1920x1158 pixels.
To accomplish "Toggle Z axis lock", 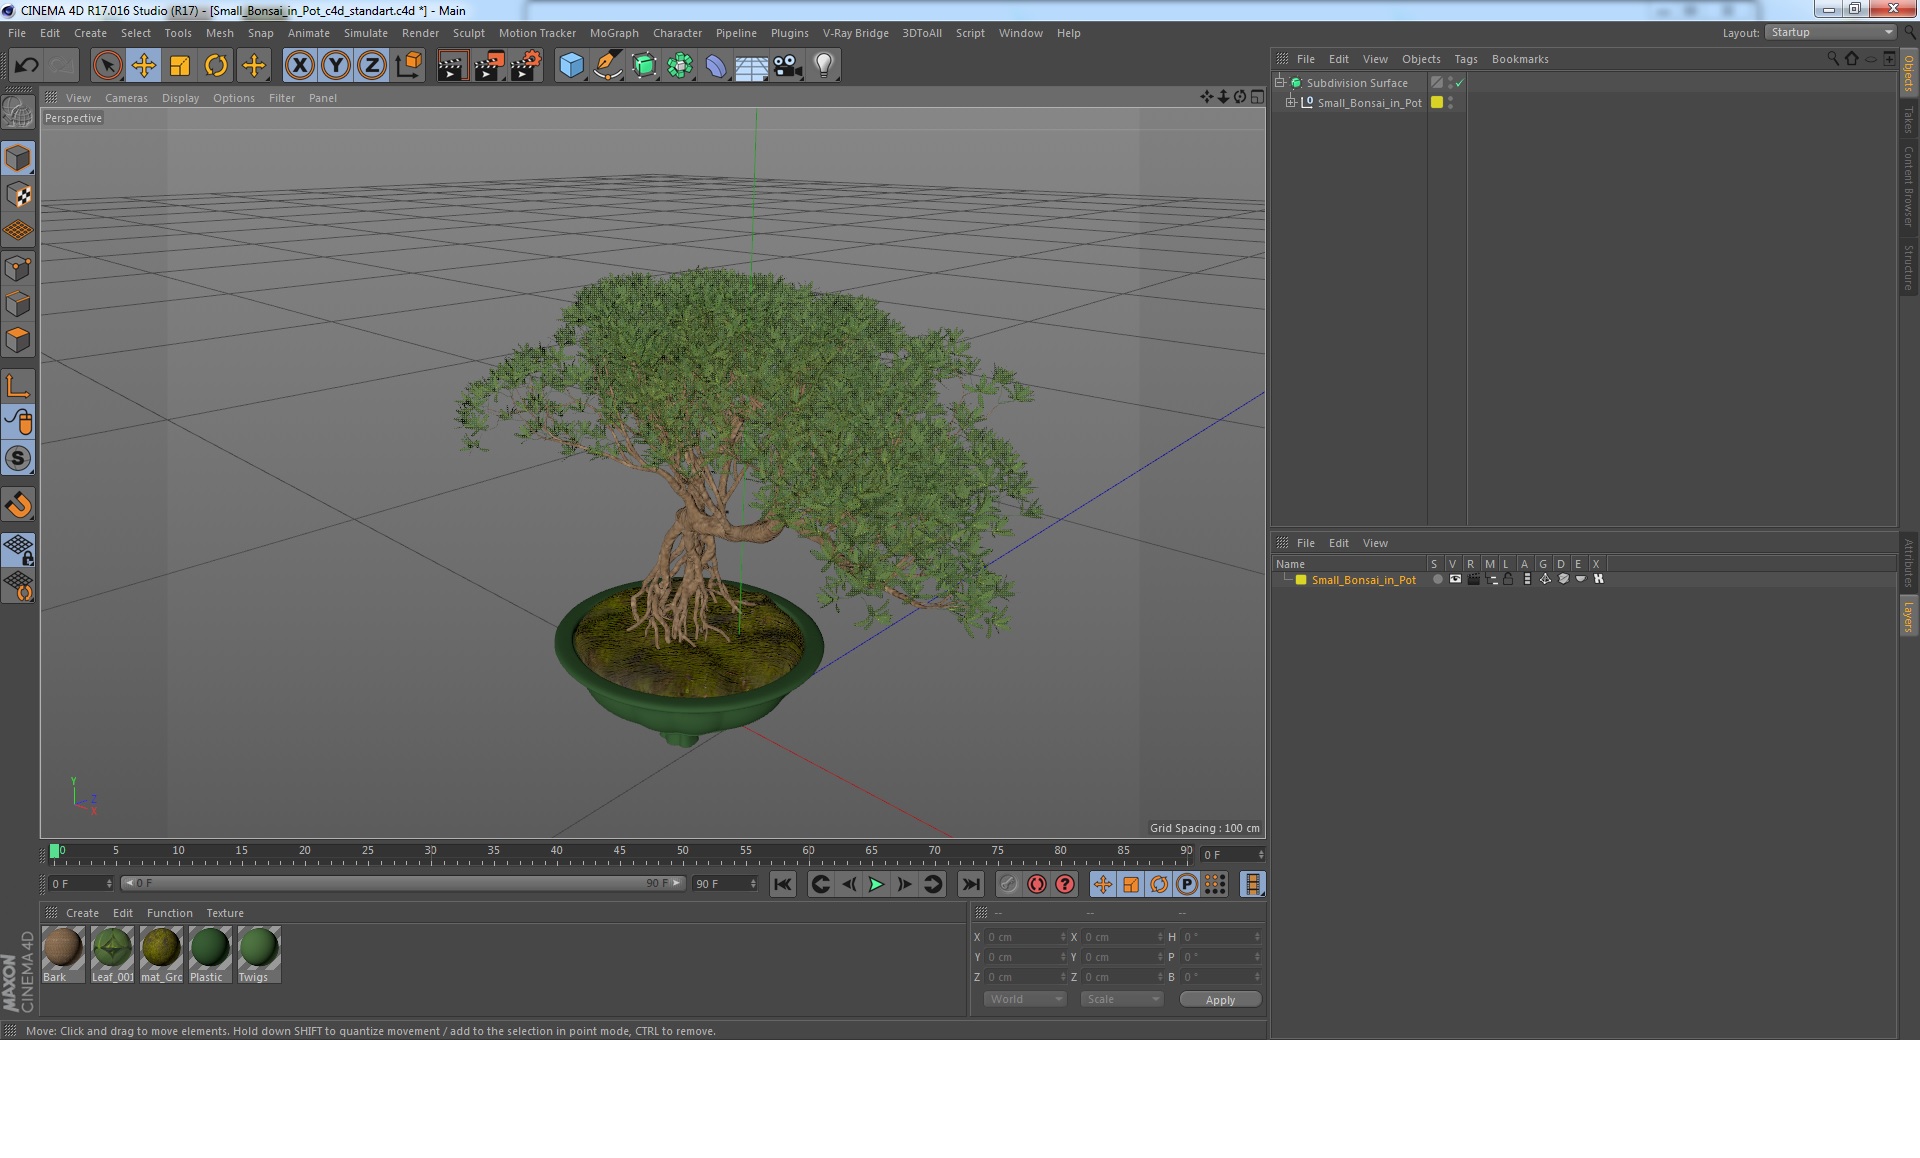I will (372, 66).
